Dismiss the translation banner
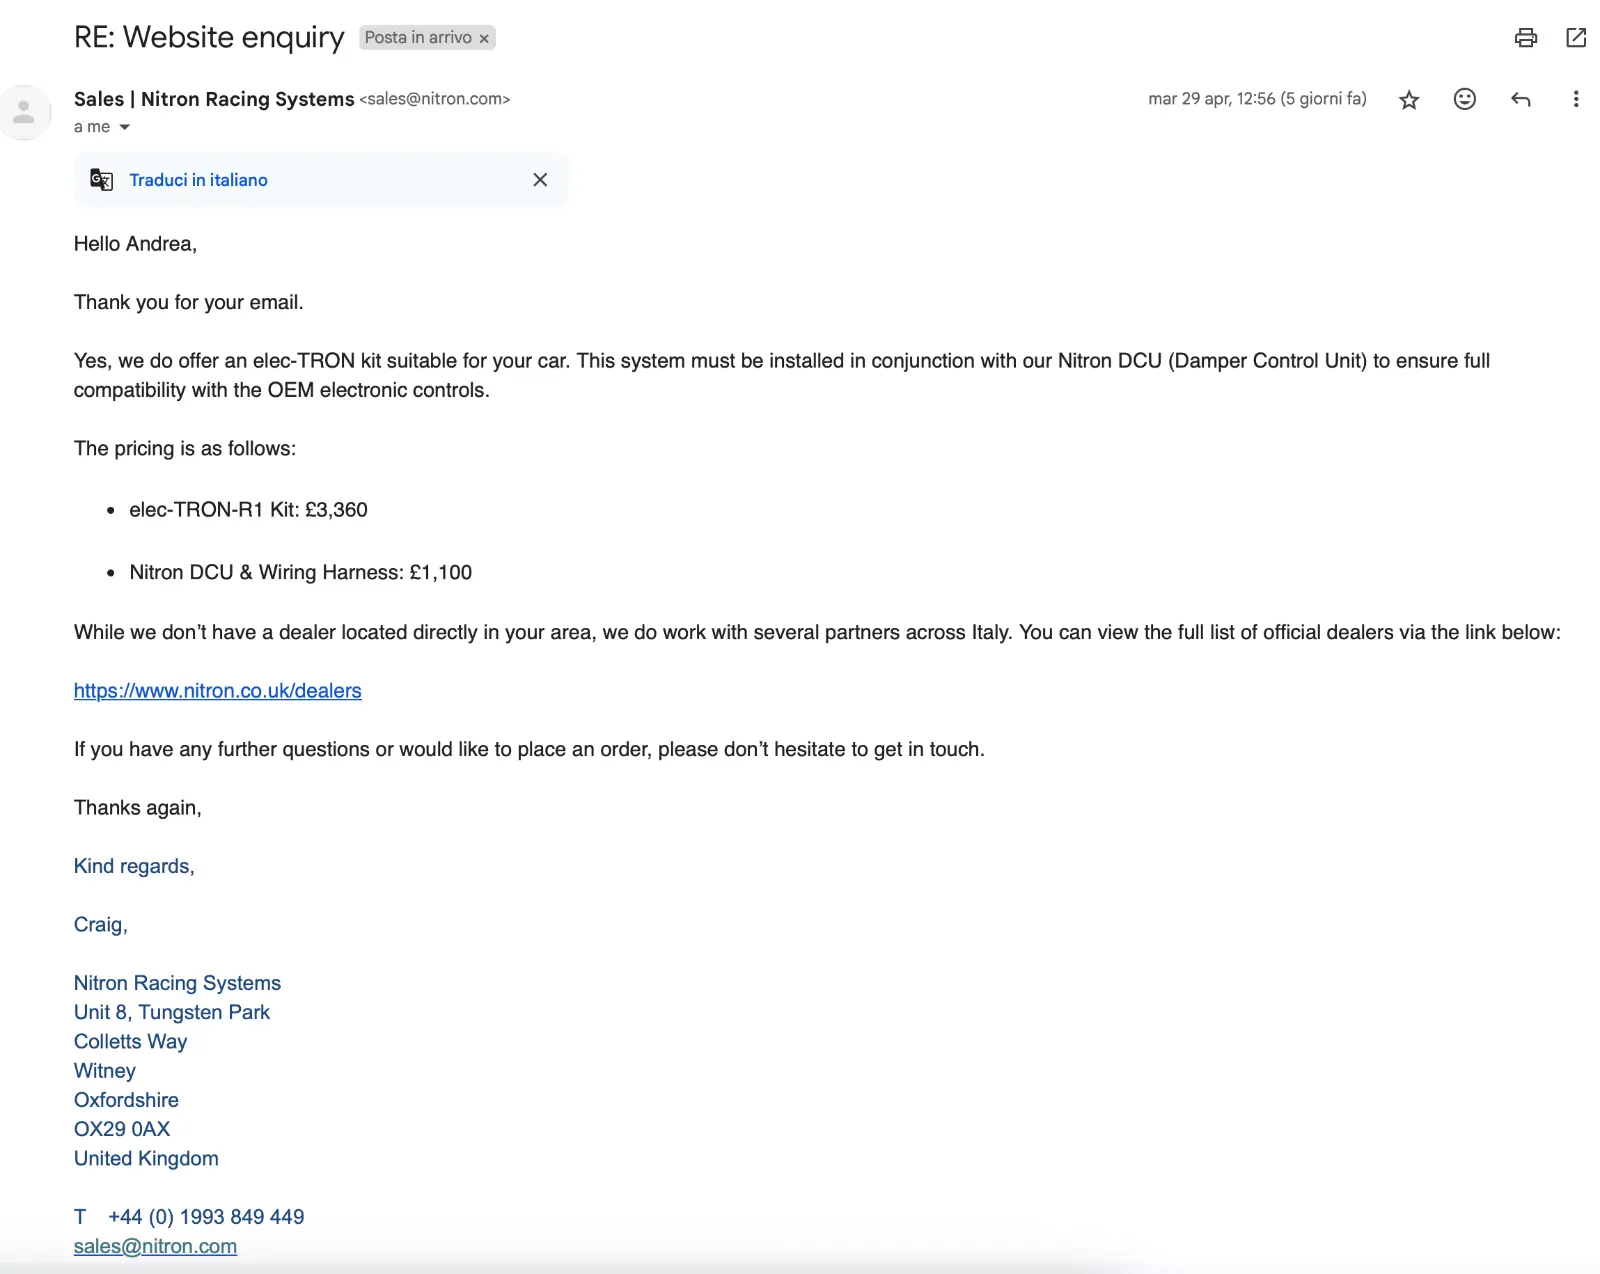 coord(540,180)
